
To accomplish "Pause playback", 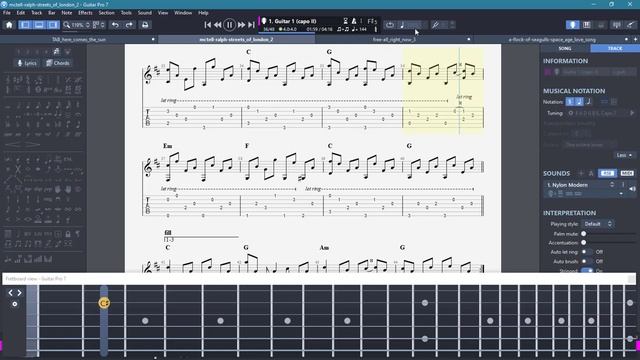I will point(229,25).
